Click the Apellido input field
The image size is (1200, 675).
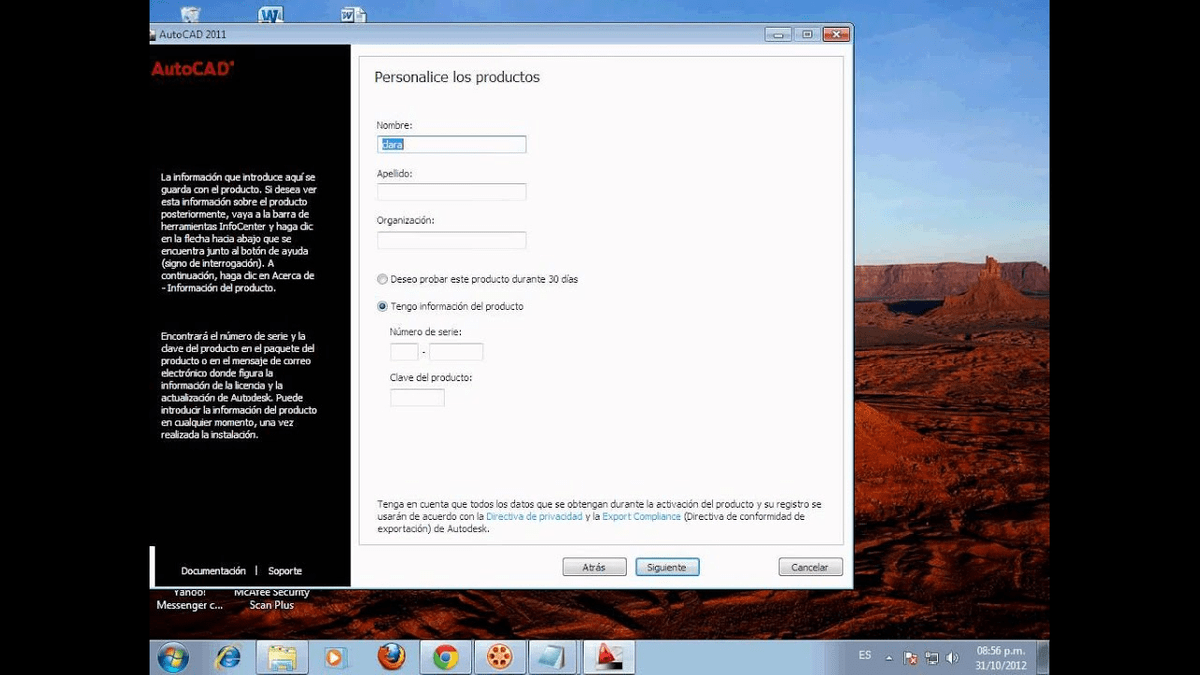coord(452,192)
